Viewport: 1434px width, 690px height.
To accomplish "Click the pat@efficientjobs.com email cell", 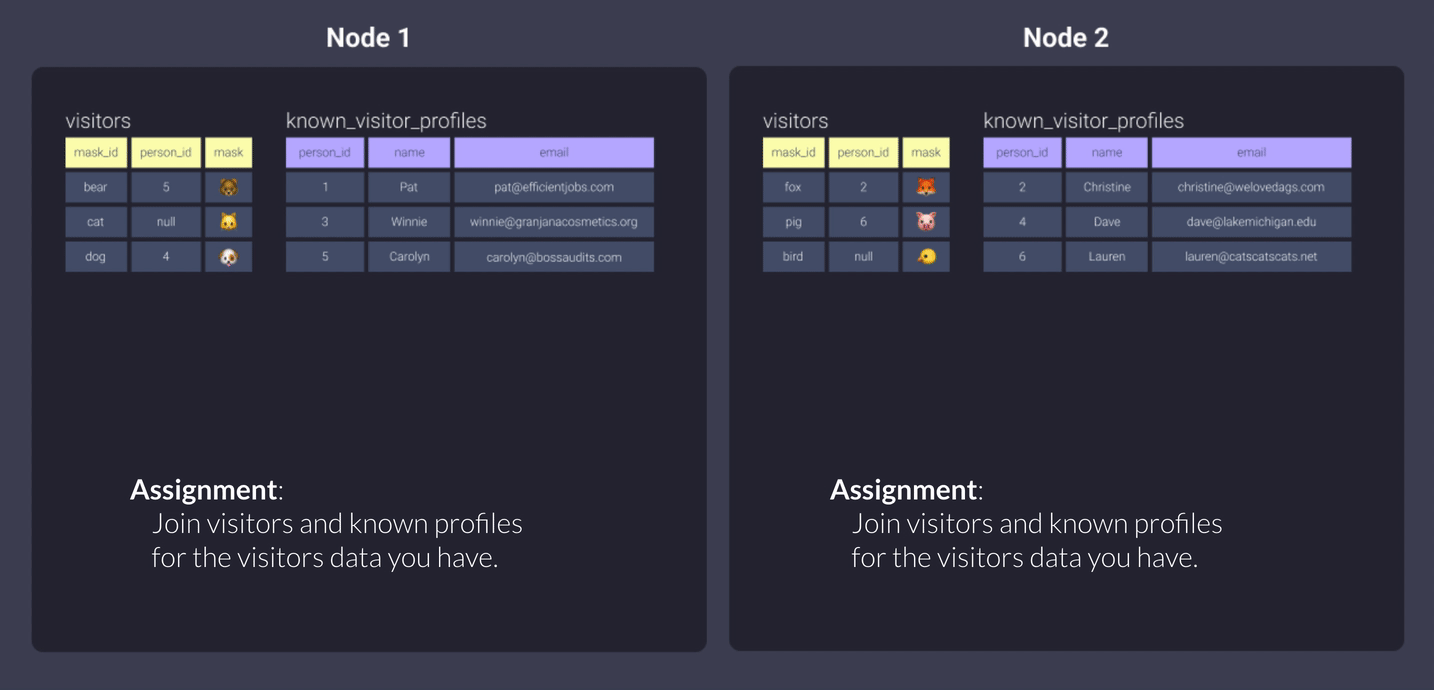I will (554, 187).
